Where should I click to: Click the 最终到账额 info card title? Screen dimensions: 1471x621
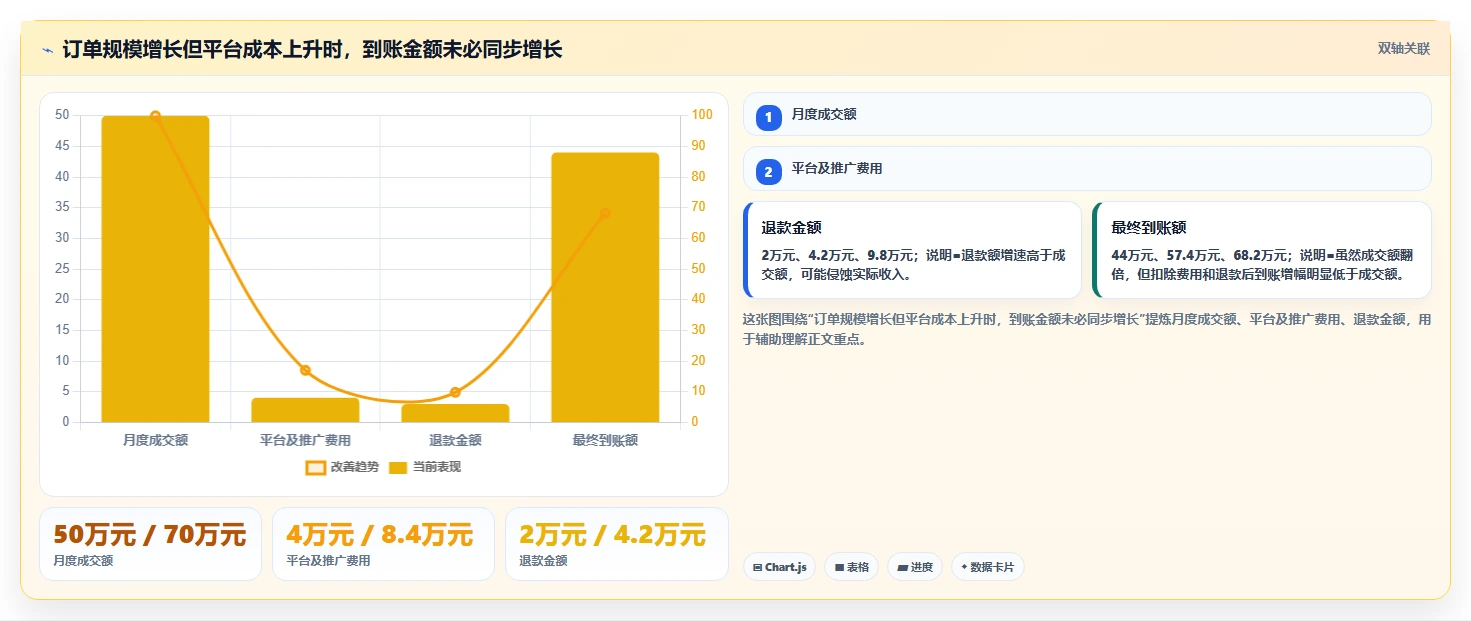[1149, 228]
